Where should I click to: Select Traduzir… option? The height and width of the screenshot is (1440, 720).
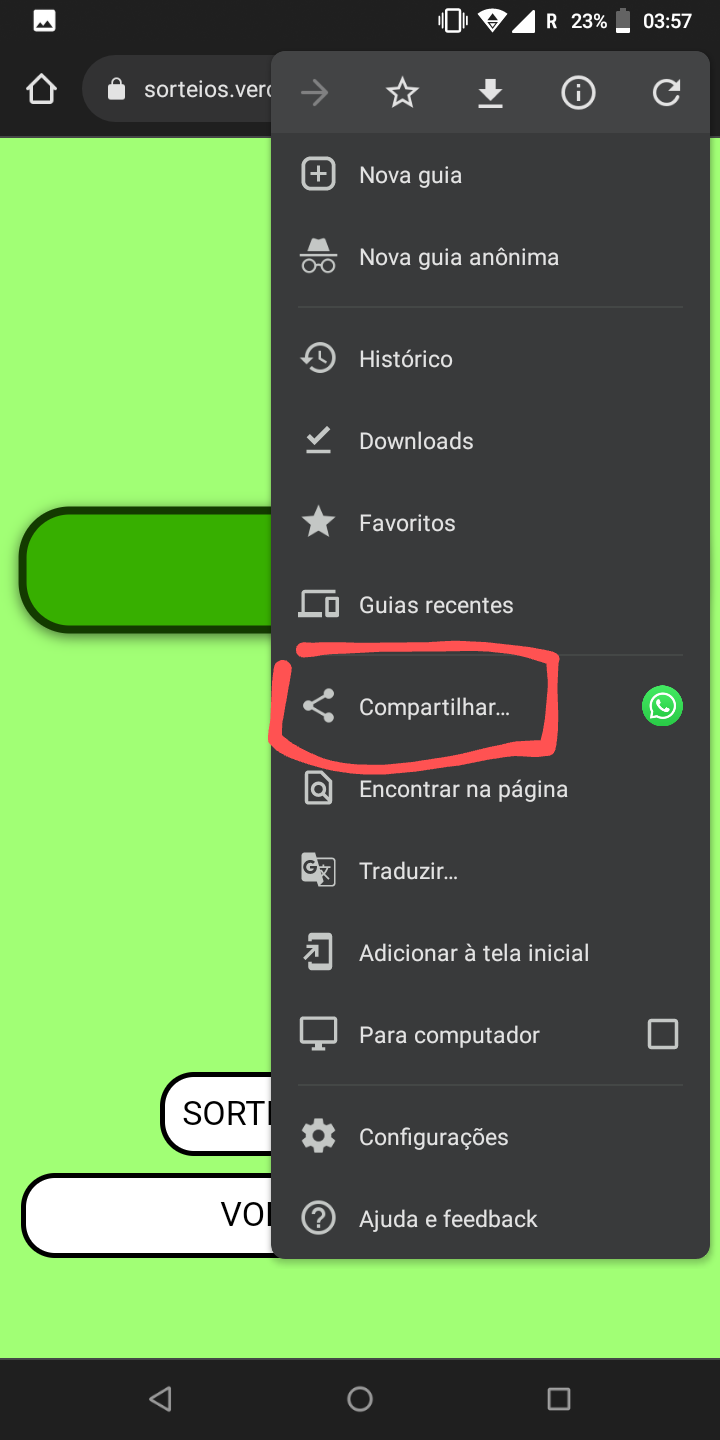point(490,871)
